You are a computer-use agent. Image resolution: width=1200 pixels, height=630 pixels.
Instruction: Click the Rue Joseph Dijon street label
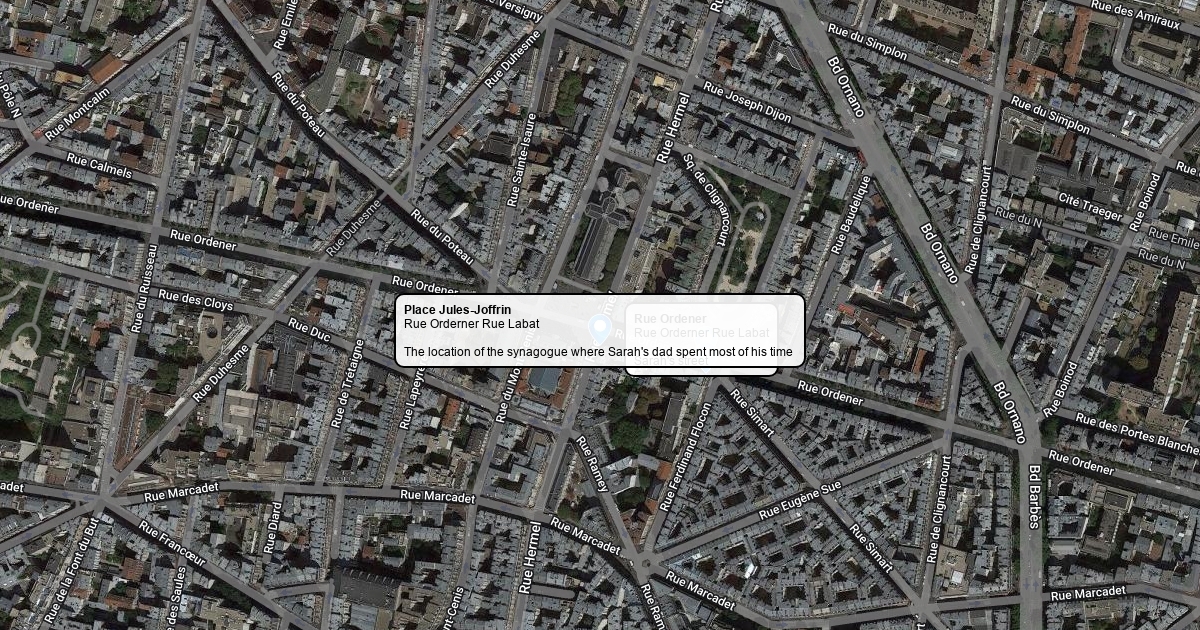(747, 104)
